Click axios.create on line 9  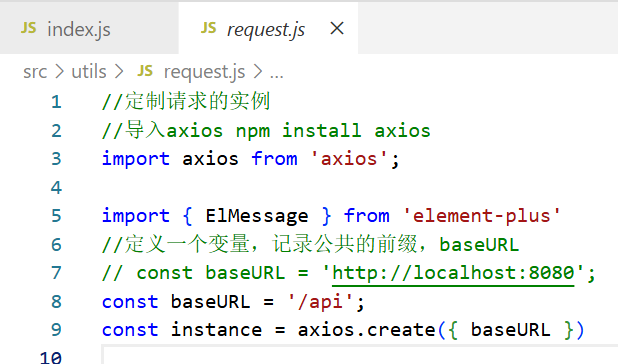click(x=367, y=330)
